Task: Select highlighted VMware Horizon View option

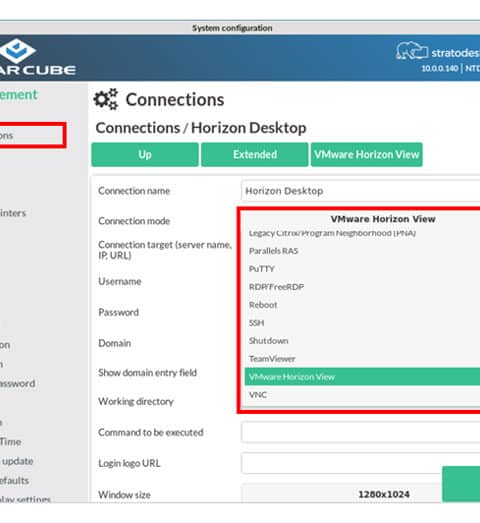Action: (x=362, y=377)
